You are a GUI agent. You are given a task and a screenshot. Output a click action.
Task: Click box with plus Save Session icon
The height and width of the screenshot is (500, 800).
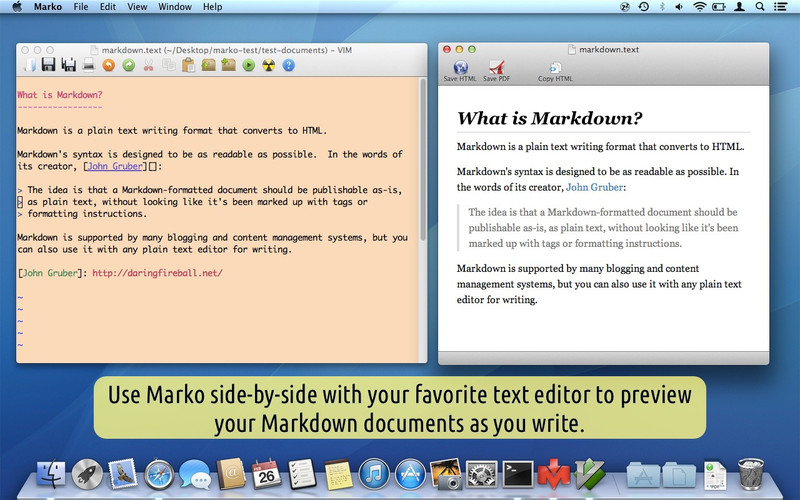[228, 65]
